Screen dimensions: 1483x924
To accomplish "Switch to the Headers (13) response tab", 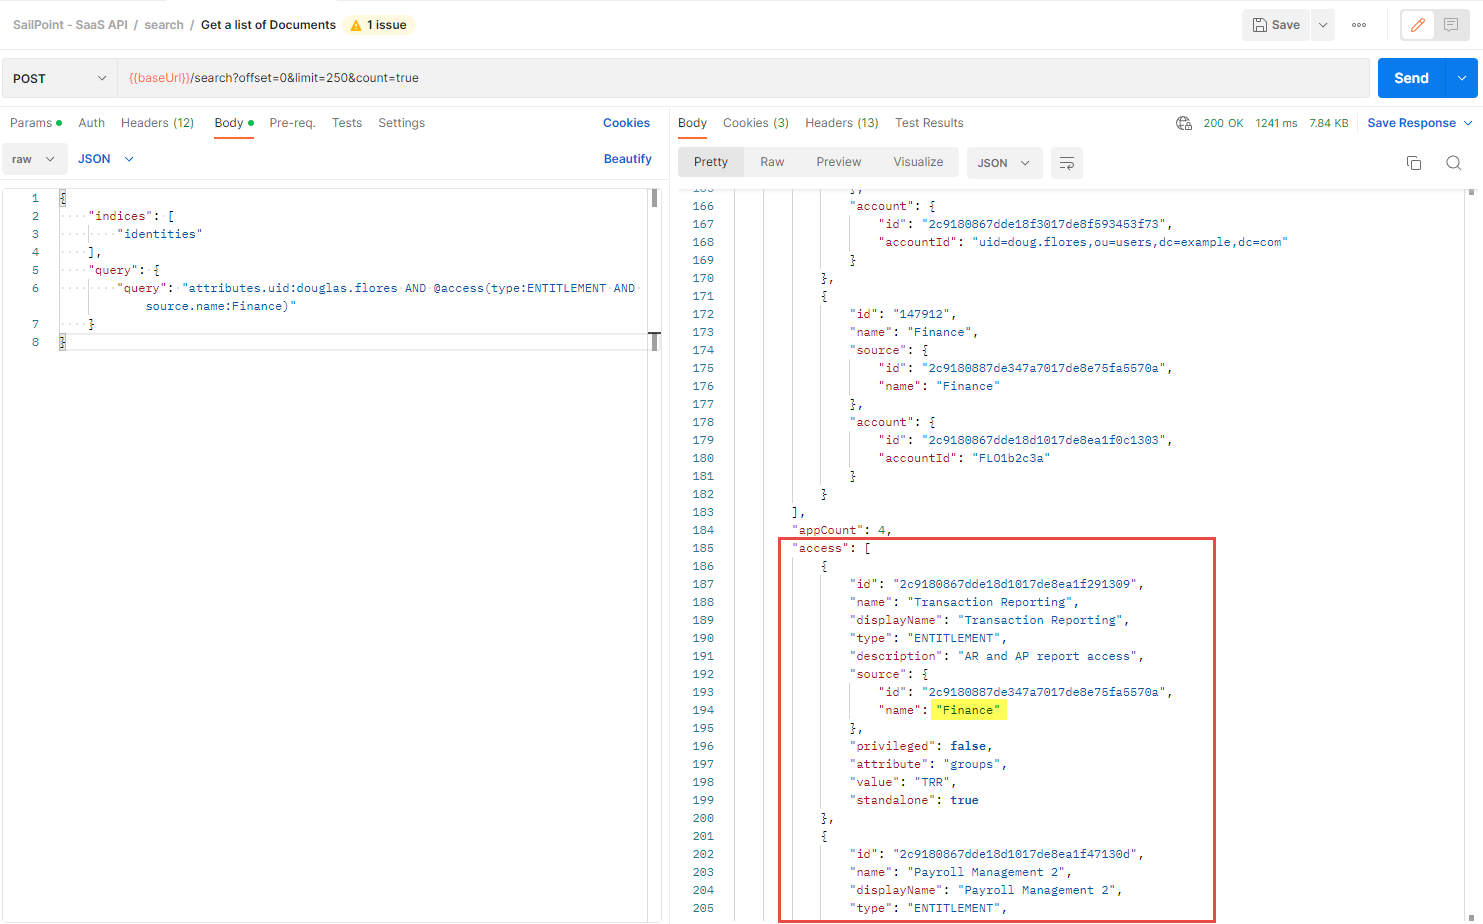I will pyautogui.click(x=841, y=123).
